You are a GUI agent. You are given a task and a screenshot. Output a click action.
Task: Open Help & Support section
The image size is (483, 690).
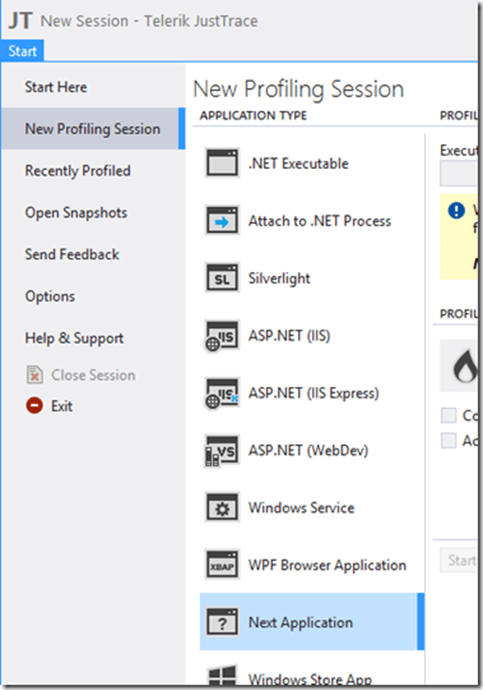[x=74, y=338]
